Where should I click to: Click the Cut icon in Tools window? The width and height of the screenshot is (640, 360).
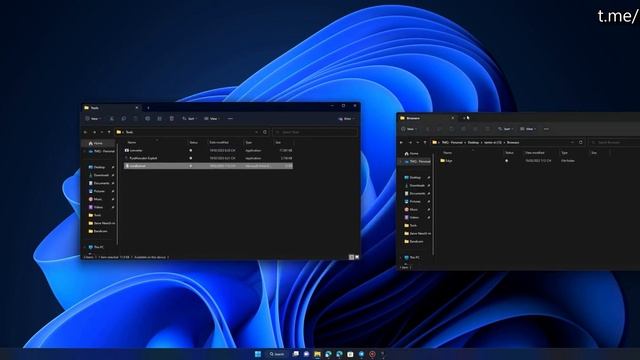(112, 119)
